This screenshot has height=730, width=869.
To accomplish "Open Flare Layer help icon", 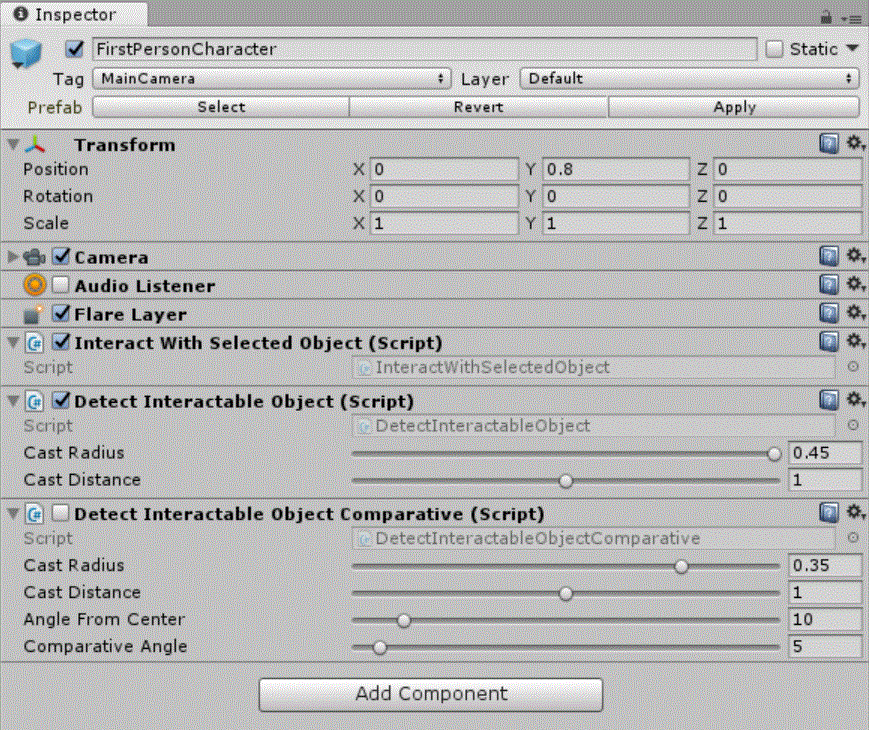I will (x=829, y=313).
